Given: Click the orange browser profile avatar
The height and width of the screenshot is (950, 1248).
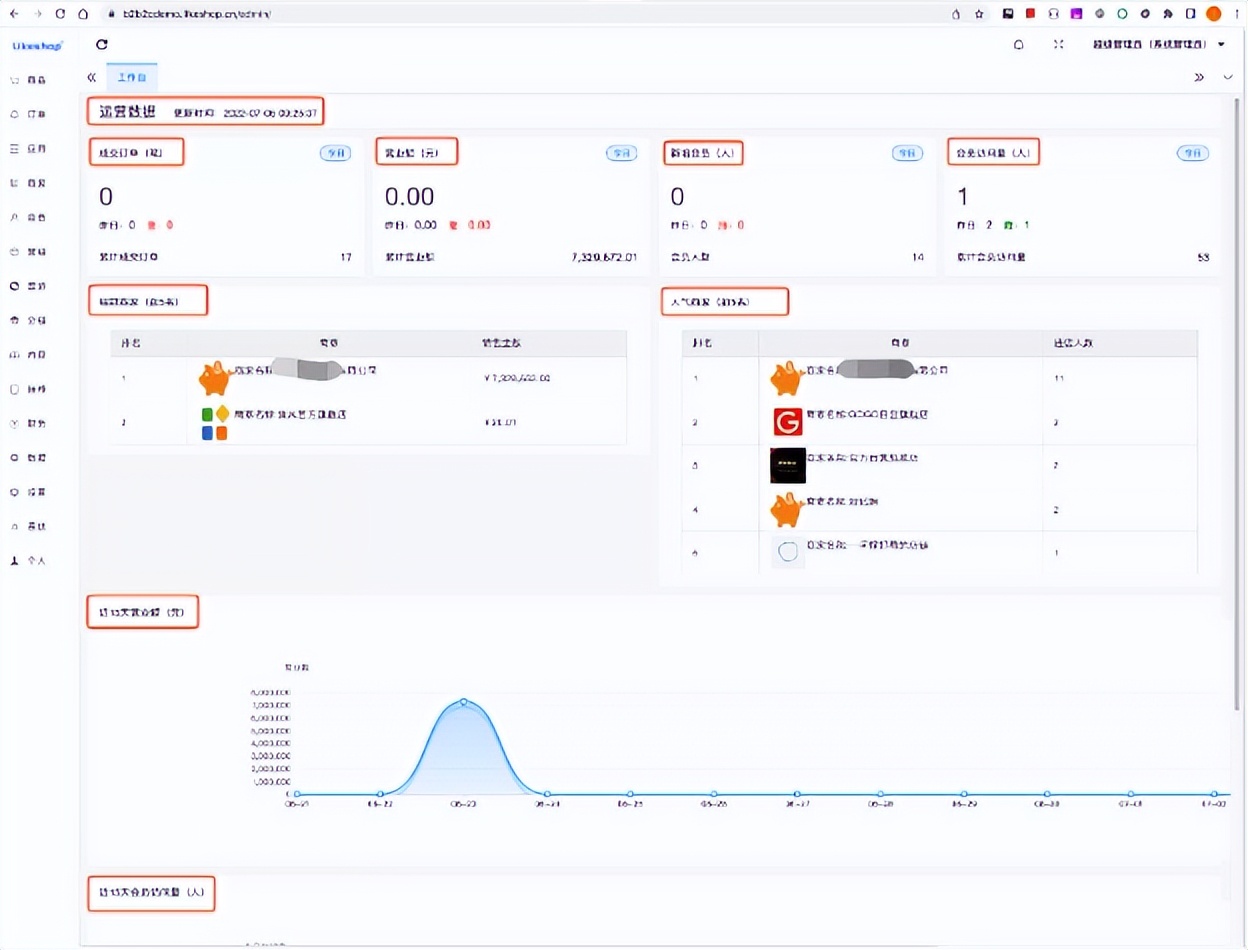Looking at the screenshot, I should coord(1214,14).
